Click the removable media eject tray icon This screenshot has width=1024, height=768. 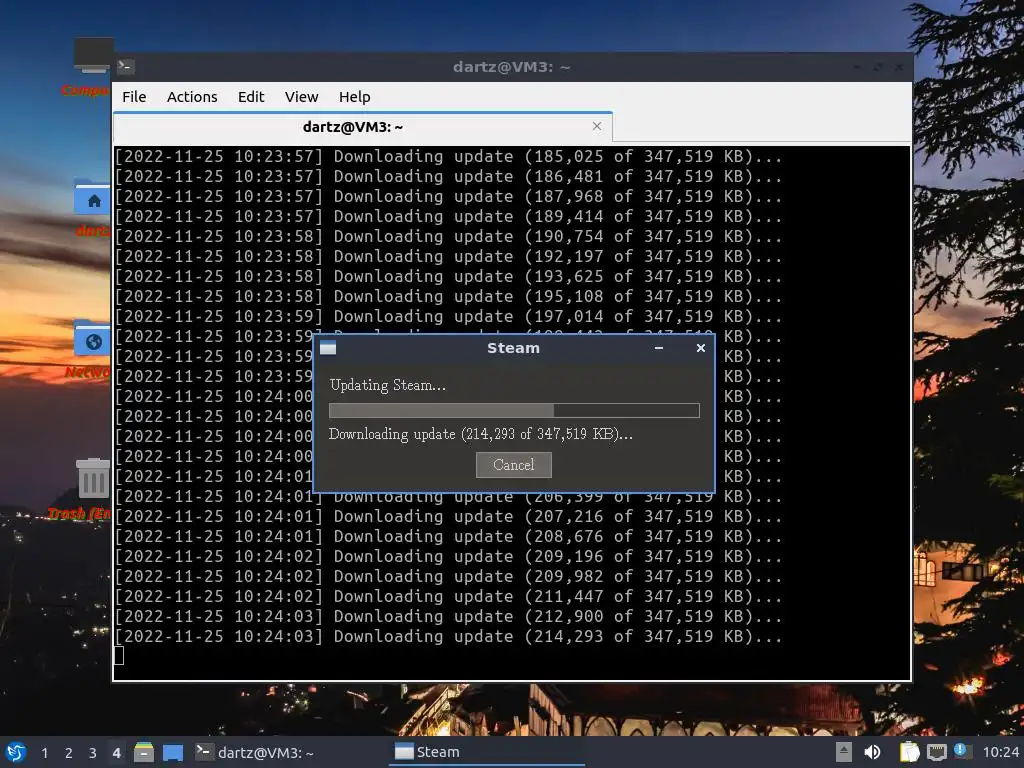[844, 752]
